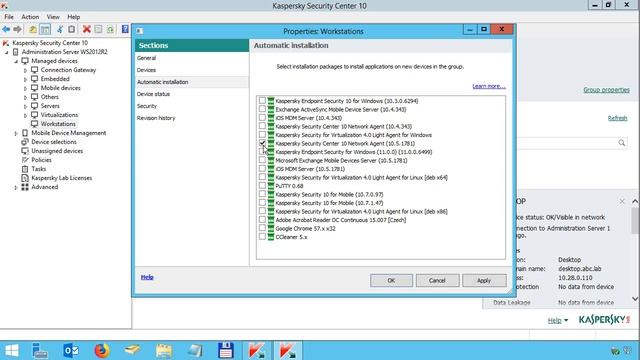Open the yellow scanner icon on the taskbar
The width and height of the screenshot is (640, 360).
(133, 350)
